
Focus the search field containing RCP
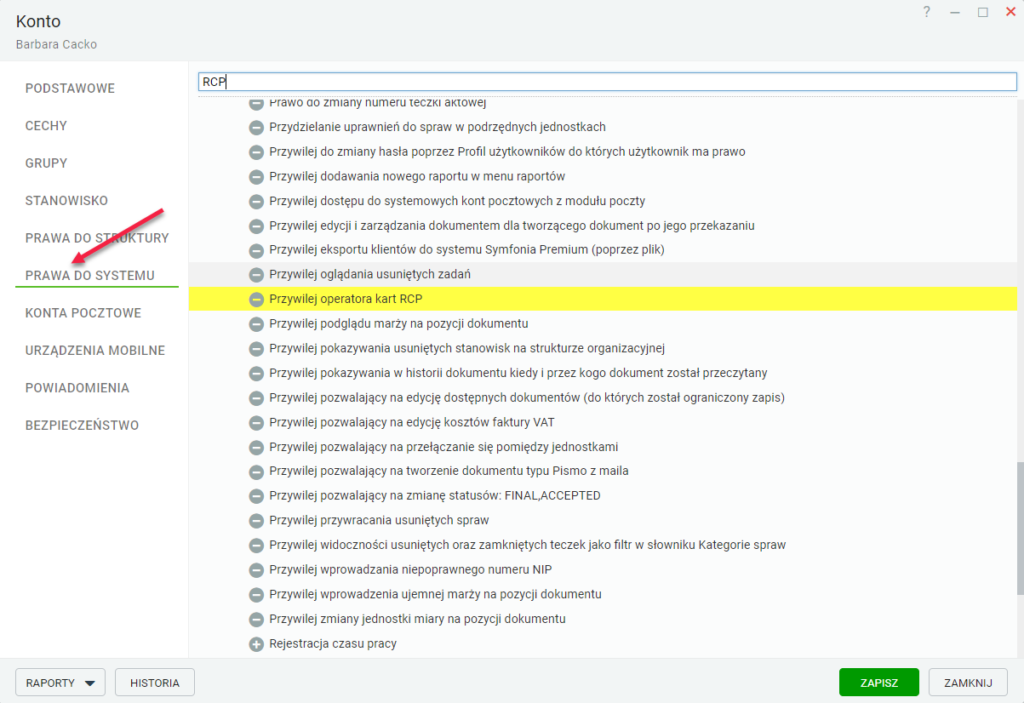607,82
